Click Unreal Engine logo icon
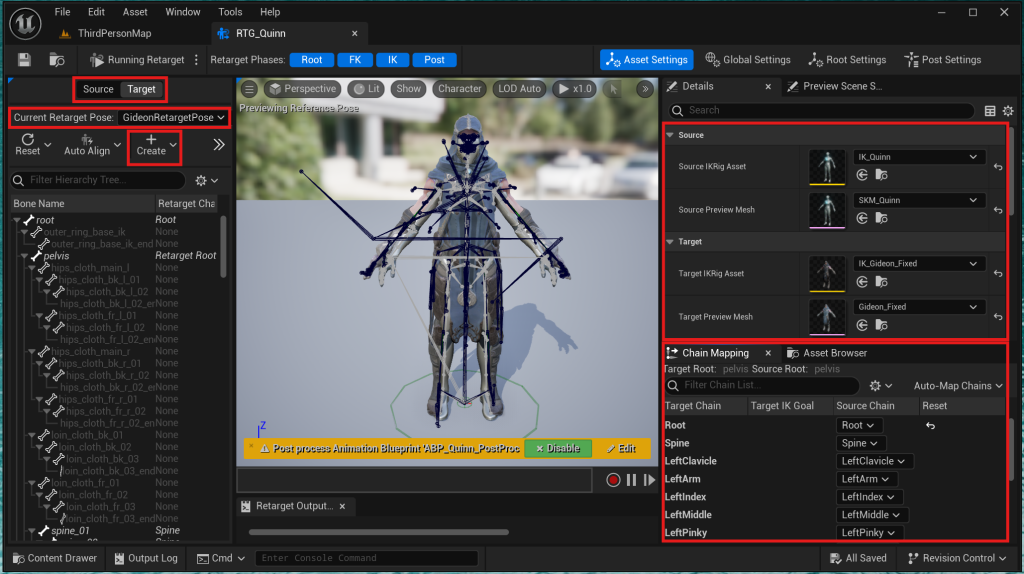Screen dimensions: 1024x574 pos(25,24)
